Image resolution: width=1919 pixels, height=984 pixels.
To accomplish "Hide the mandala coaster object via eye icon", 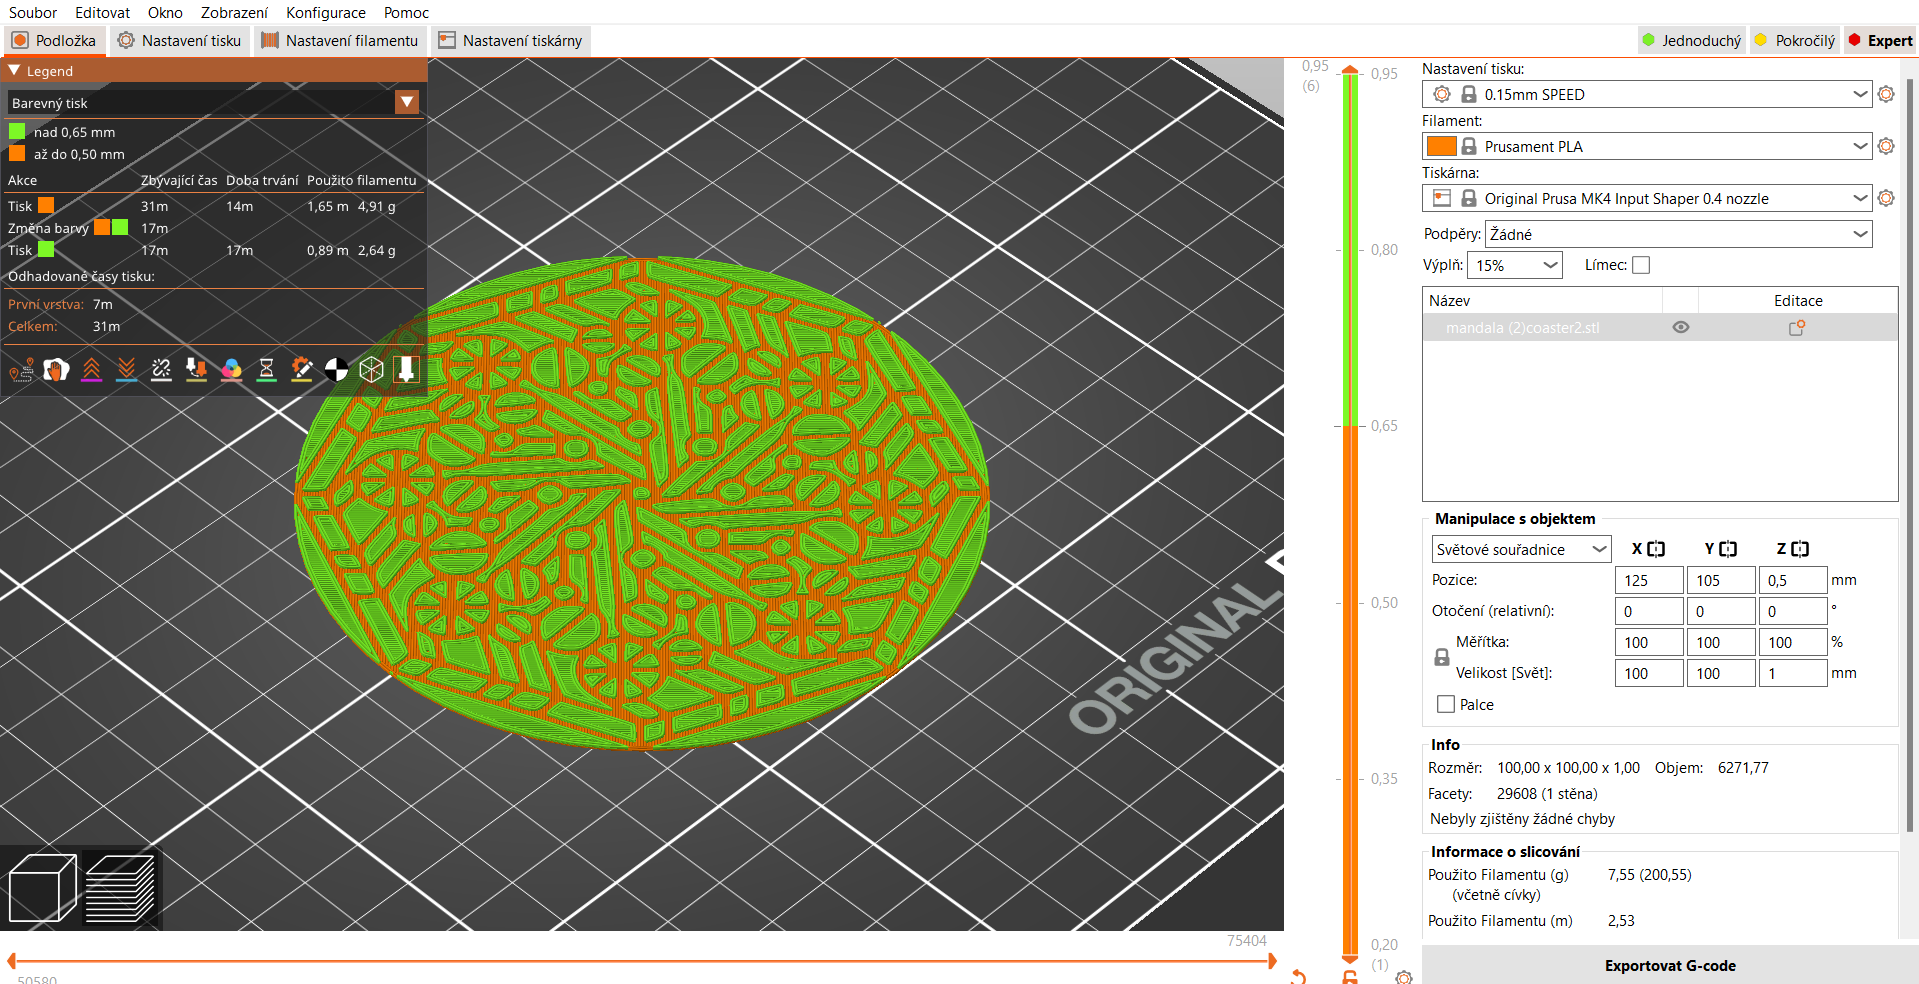I will tap(1681, 327).
